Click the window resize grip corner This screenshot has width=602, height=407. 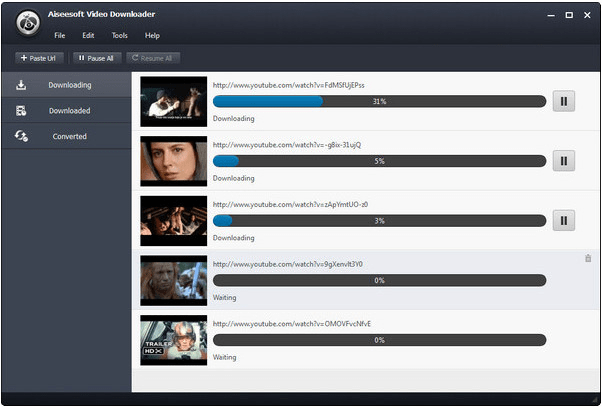click(x=595, y=400)
